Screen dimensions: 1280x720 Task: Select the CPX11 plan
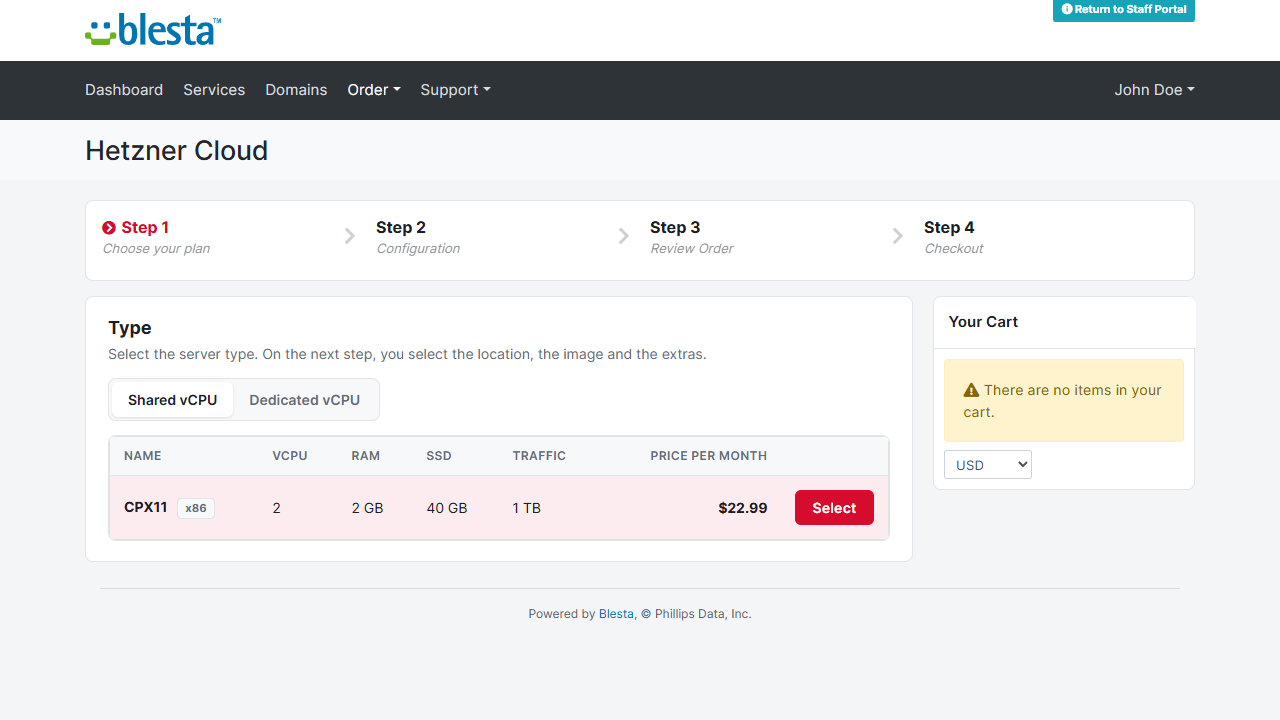point(834,507)
